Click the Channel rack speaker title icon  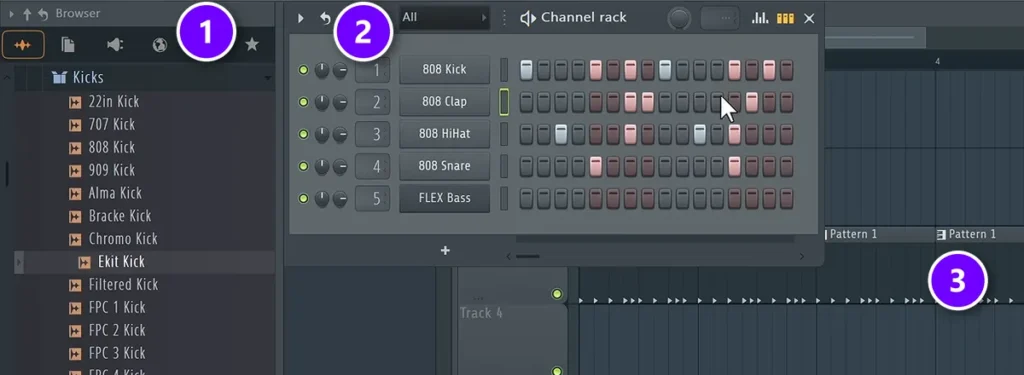click(528, 18)
